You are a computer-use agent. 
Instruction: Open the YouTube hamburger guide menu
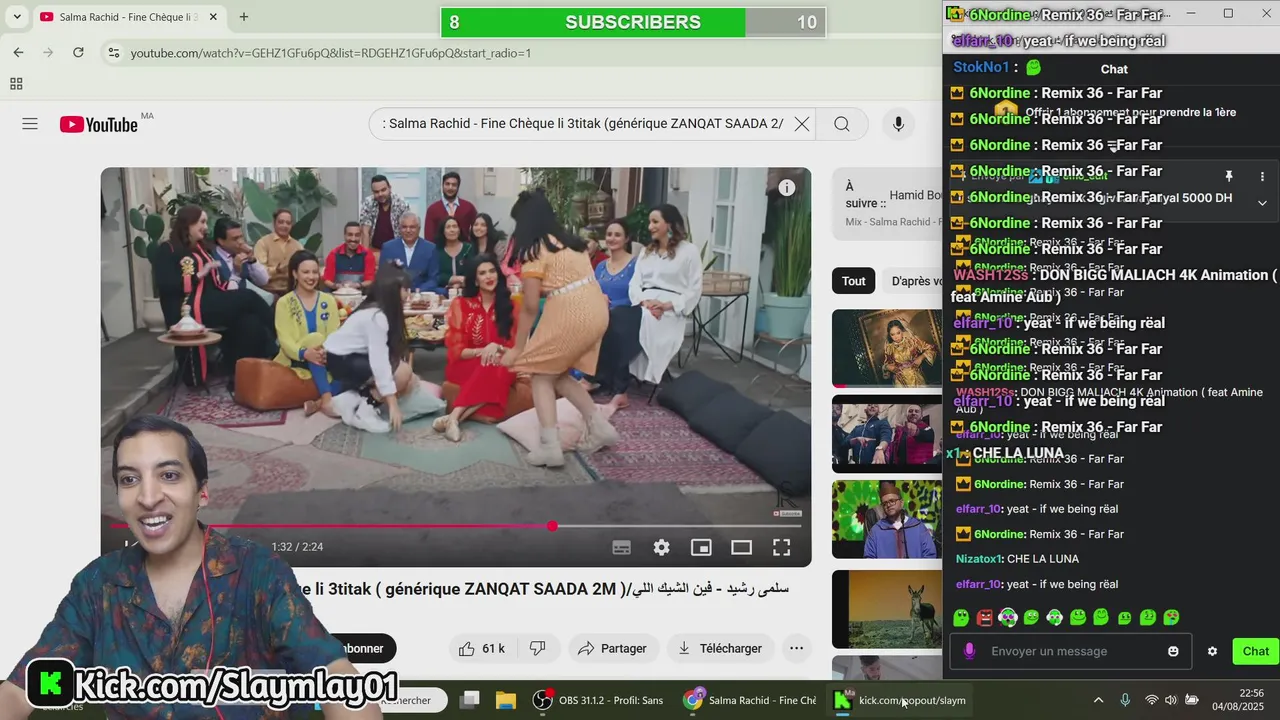30,124
